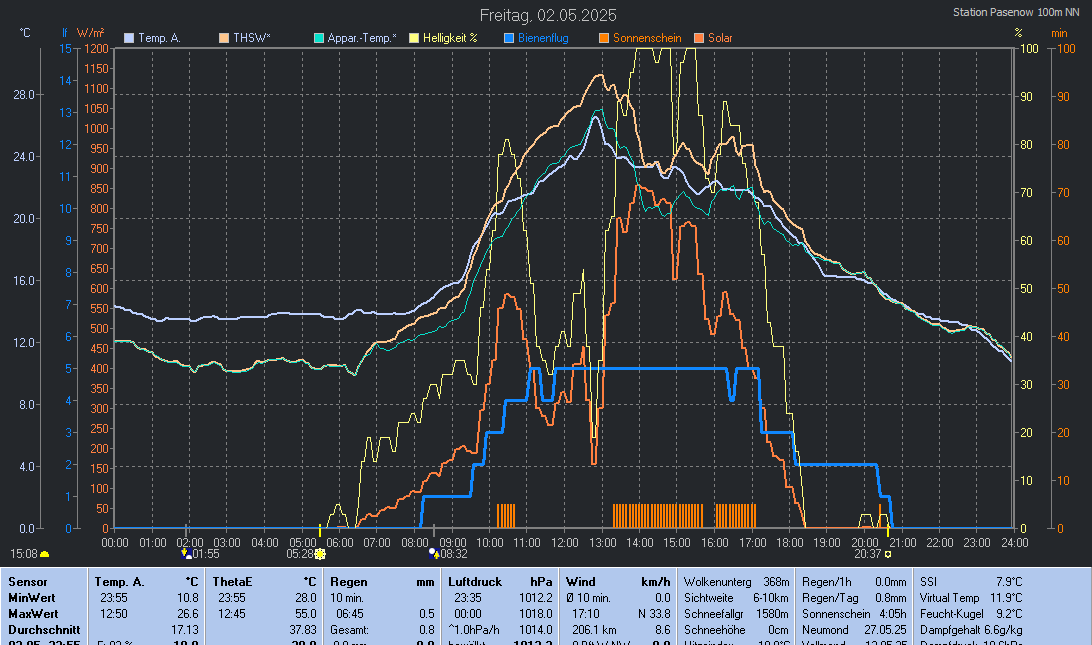The width and height of the screenshot is (1092, 645).
Task: Click the '08:32' moonrise time label
Action: [x=454, y=554]
